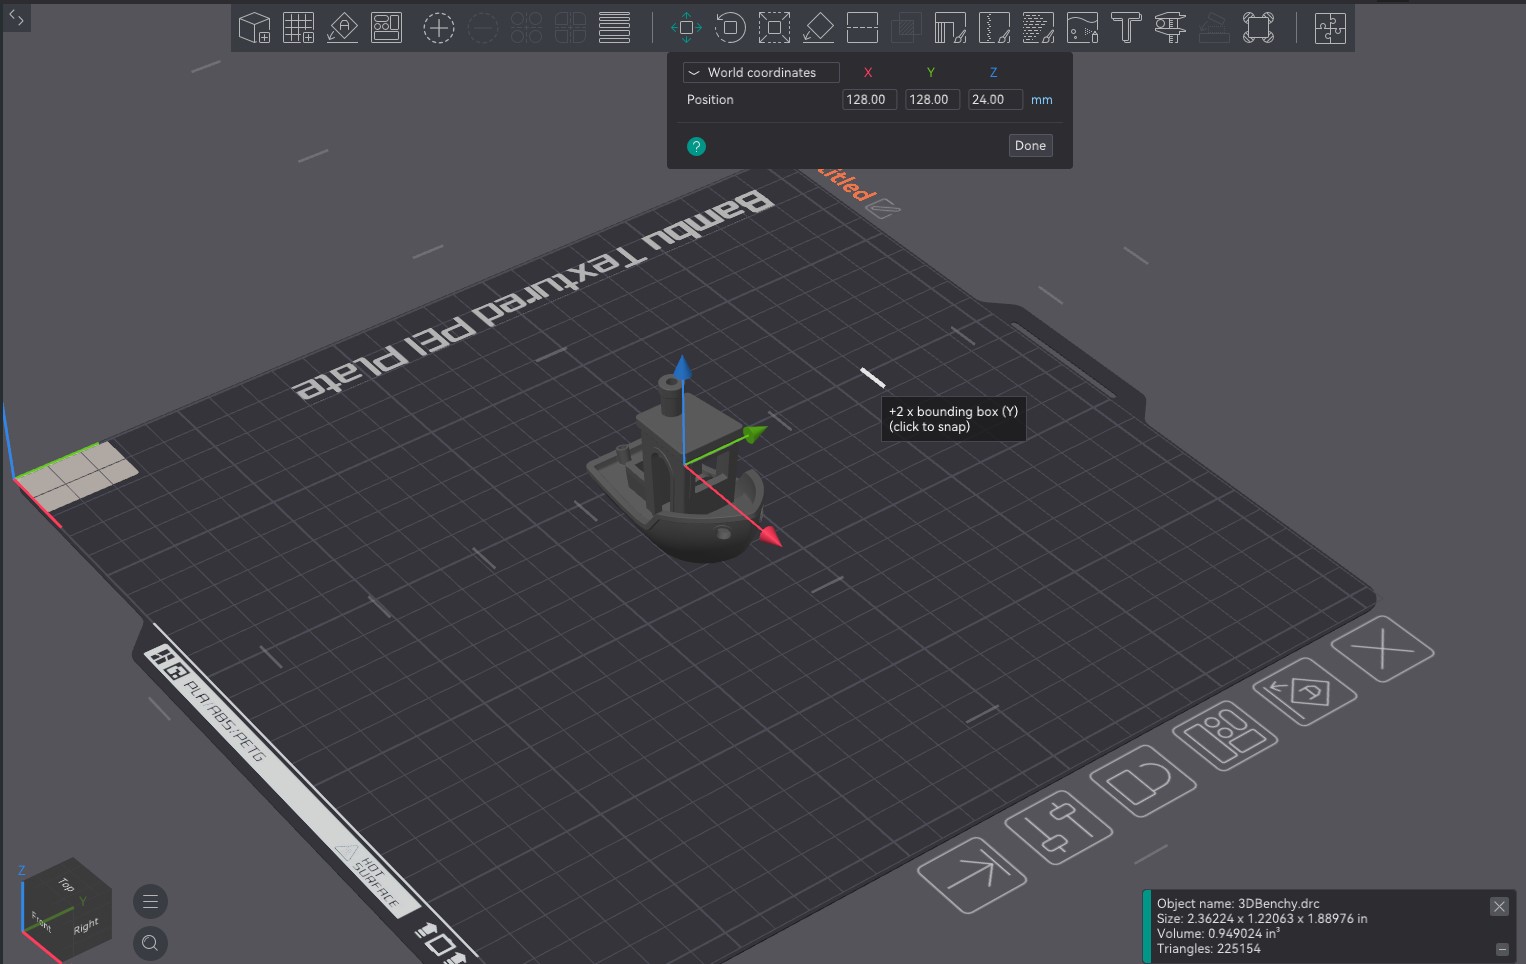Click the Right face of the view cube
The height and width of the screenshot is (964, 1526).
86,926
